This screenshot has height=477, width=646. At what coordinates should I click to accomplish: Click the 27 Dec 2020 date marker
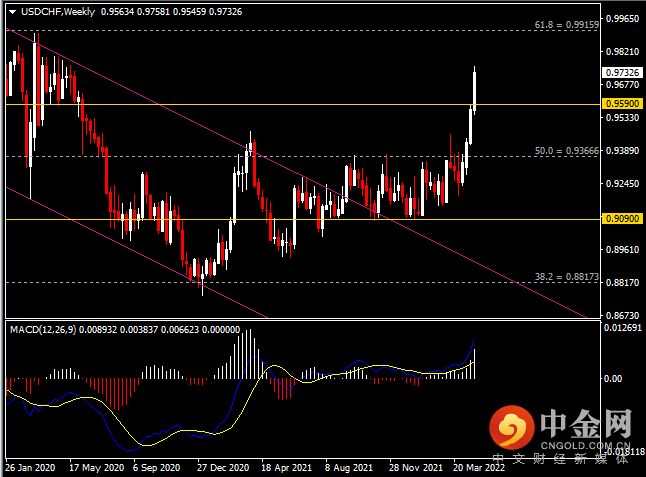(223, 468)
